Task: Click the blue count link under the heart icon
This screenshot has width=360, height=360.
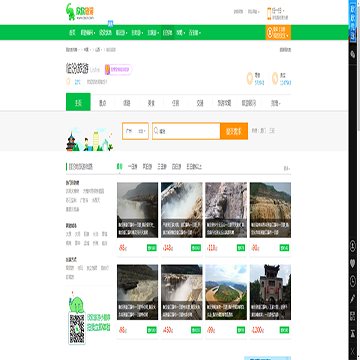Action: coord(259,82)
